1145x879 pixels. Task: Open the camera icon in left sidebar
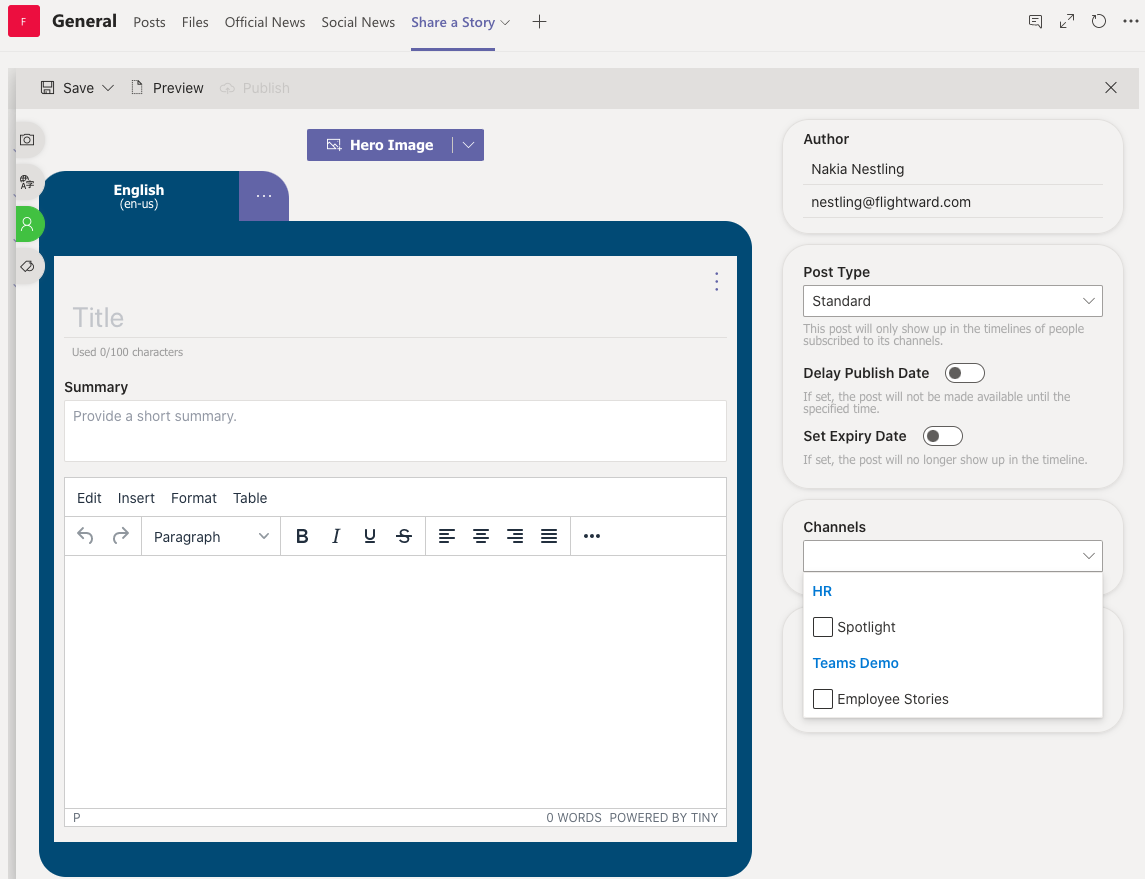[27, 140]
